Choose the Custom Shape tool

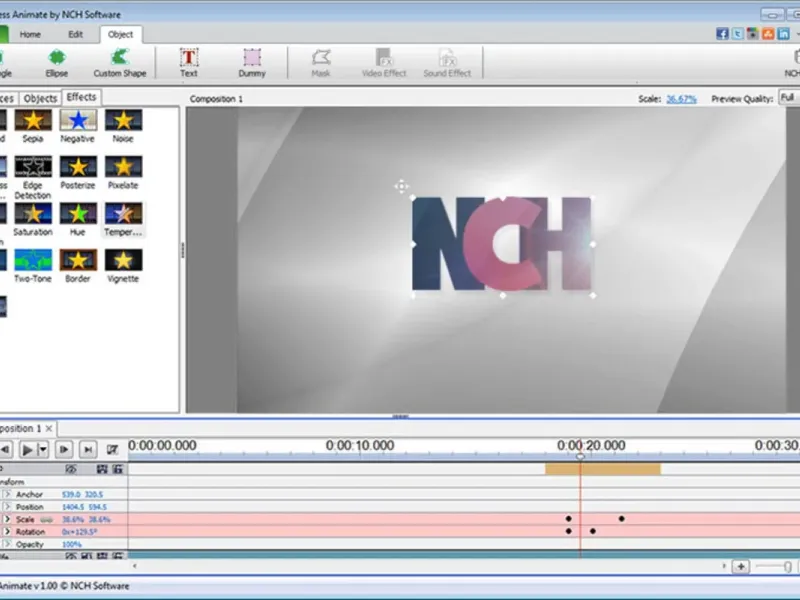[x=120, y=63]
